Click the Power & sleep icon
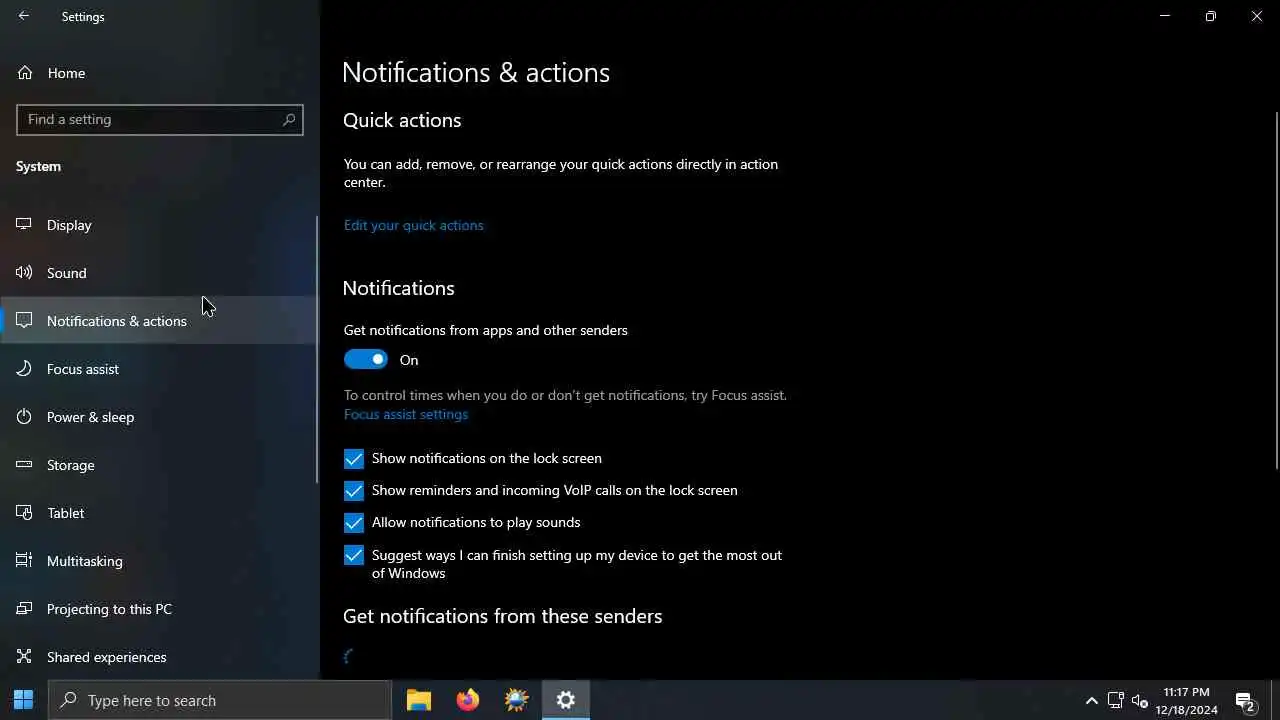The width and height of the screenshot is (1280, 720). pos(24,417)
